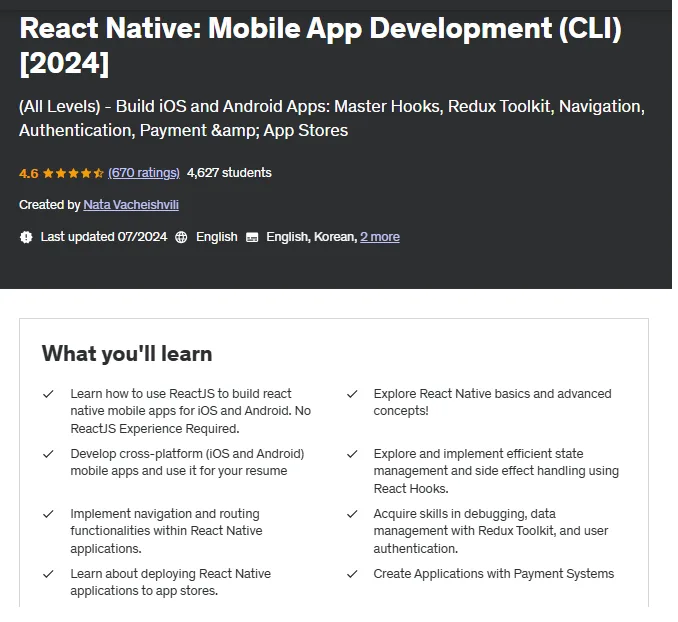Click "Explore React Native basics and advanced concepts" text
This screenshot has height=622, width=678.
coord(493,402)
